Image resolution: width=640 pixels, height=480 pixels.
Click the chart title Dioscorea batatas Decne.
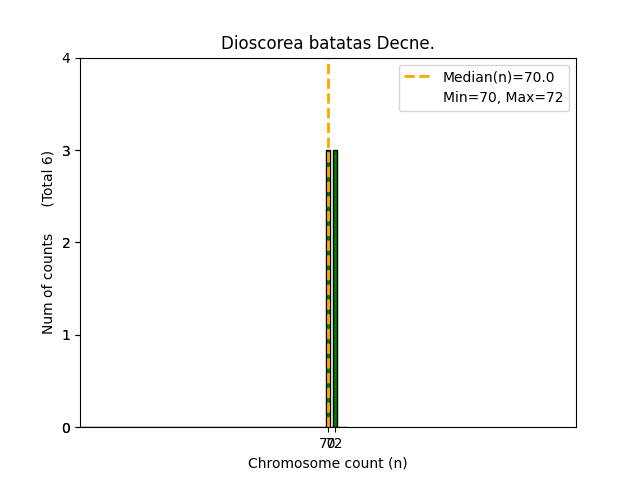click(x=327, y=43)
